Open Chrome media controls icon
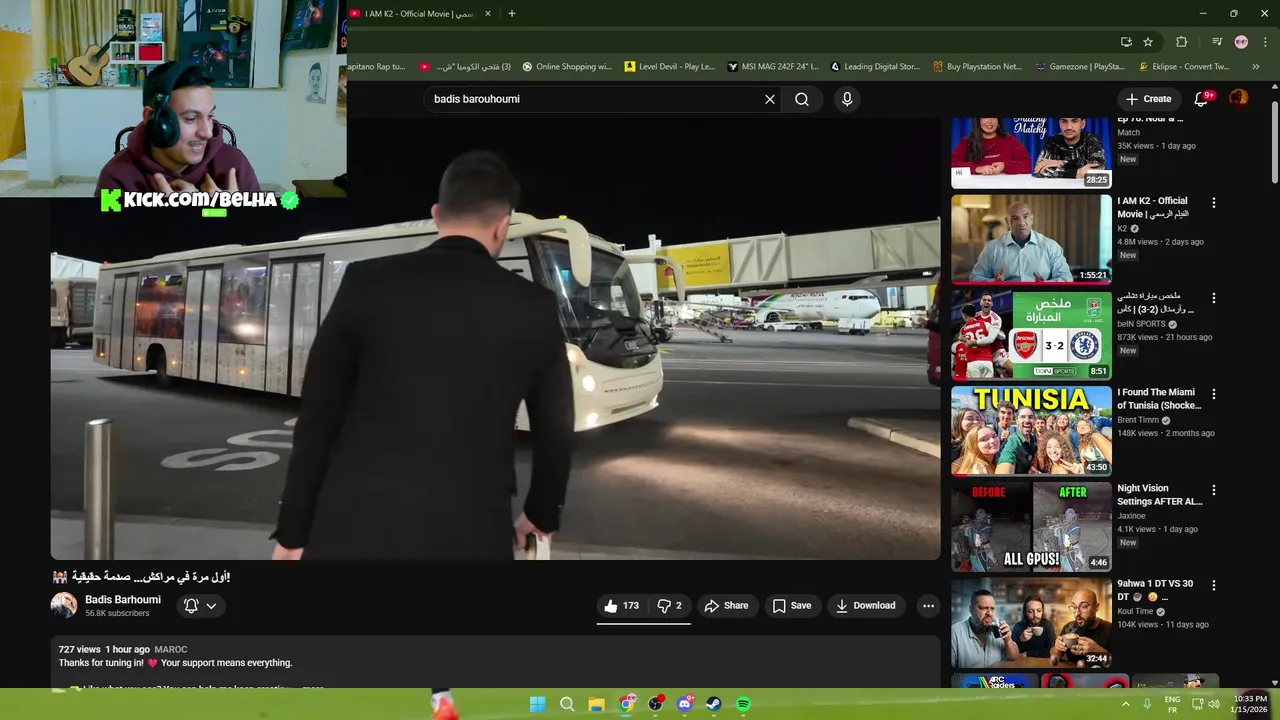The width and height of the screenshot is (1280, 720). (x=1216, y=42)
